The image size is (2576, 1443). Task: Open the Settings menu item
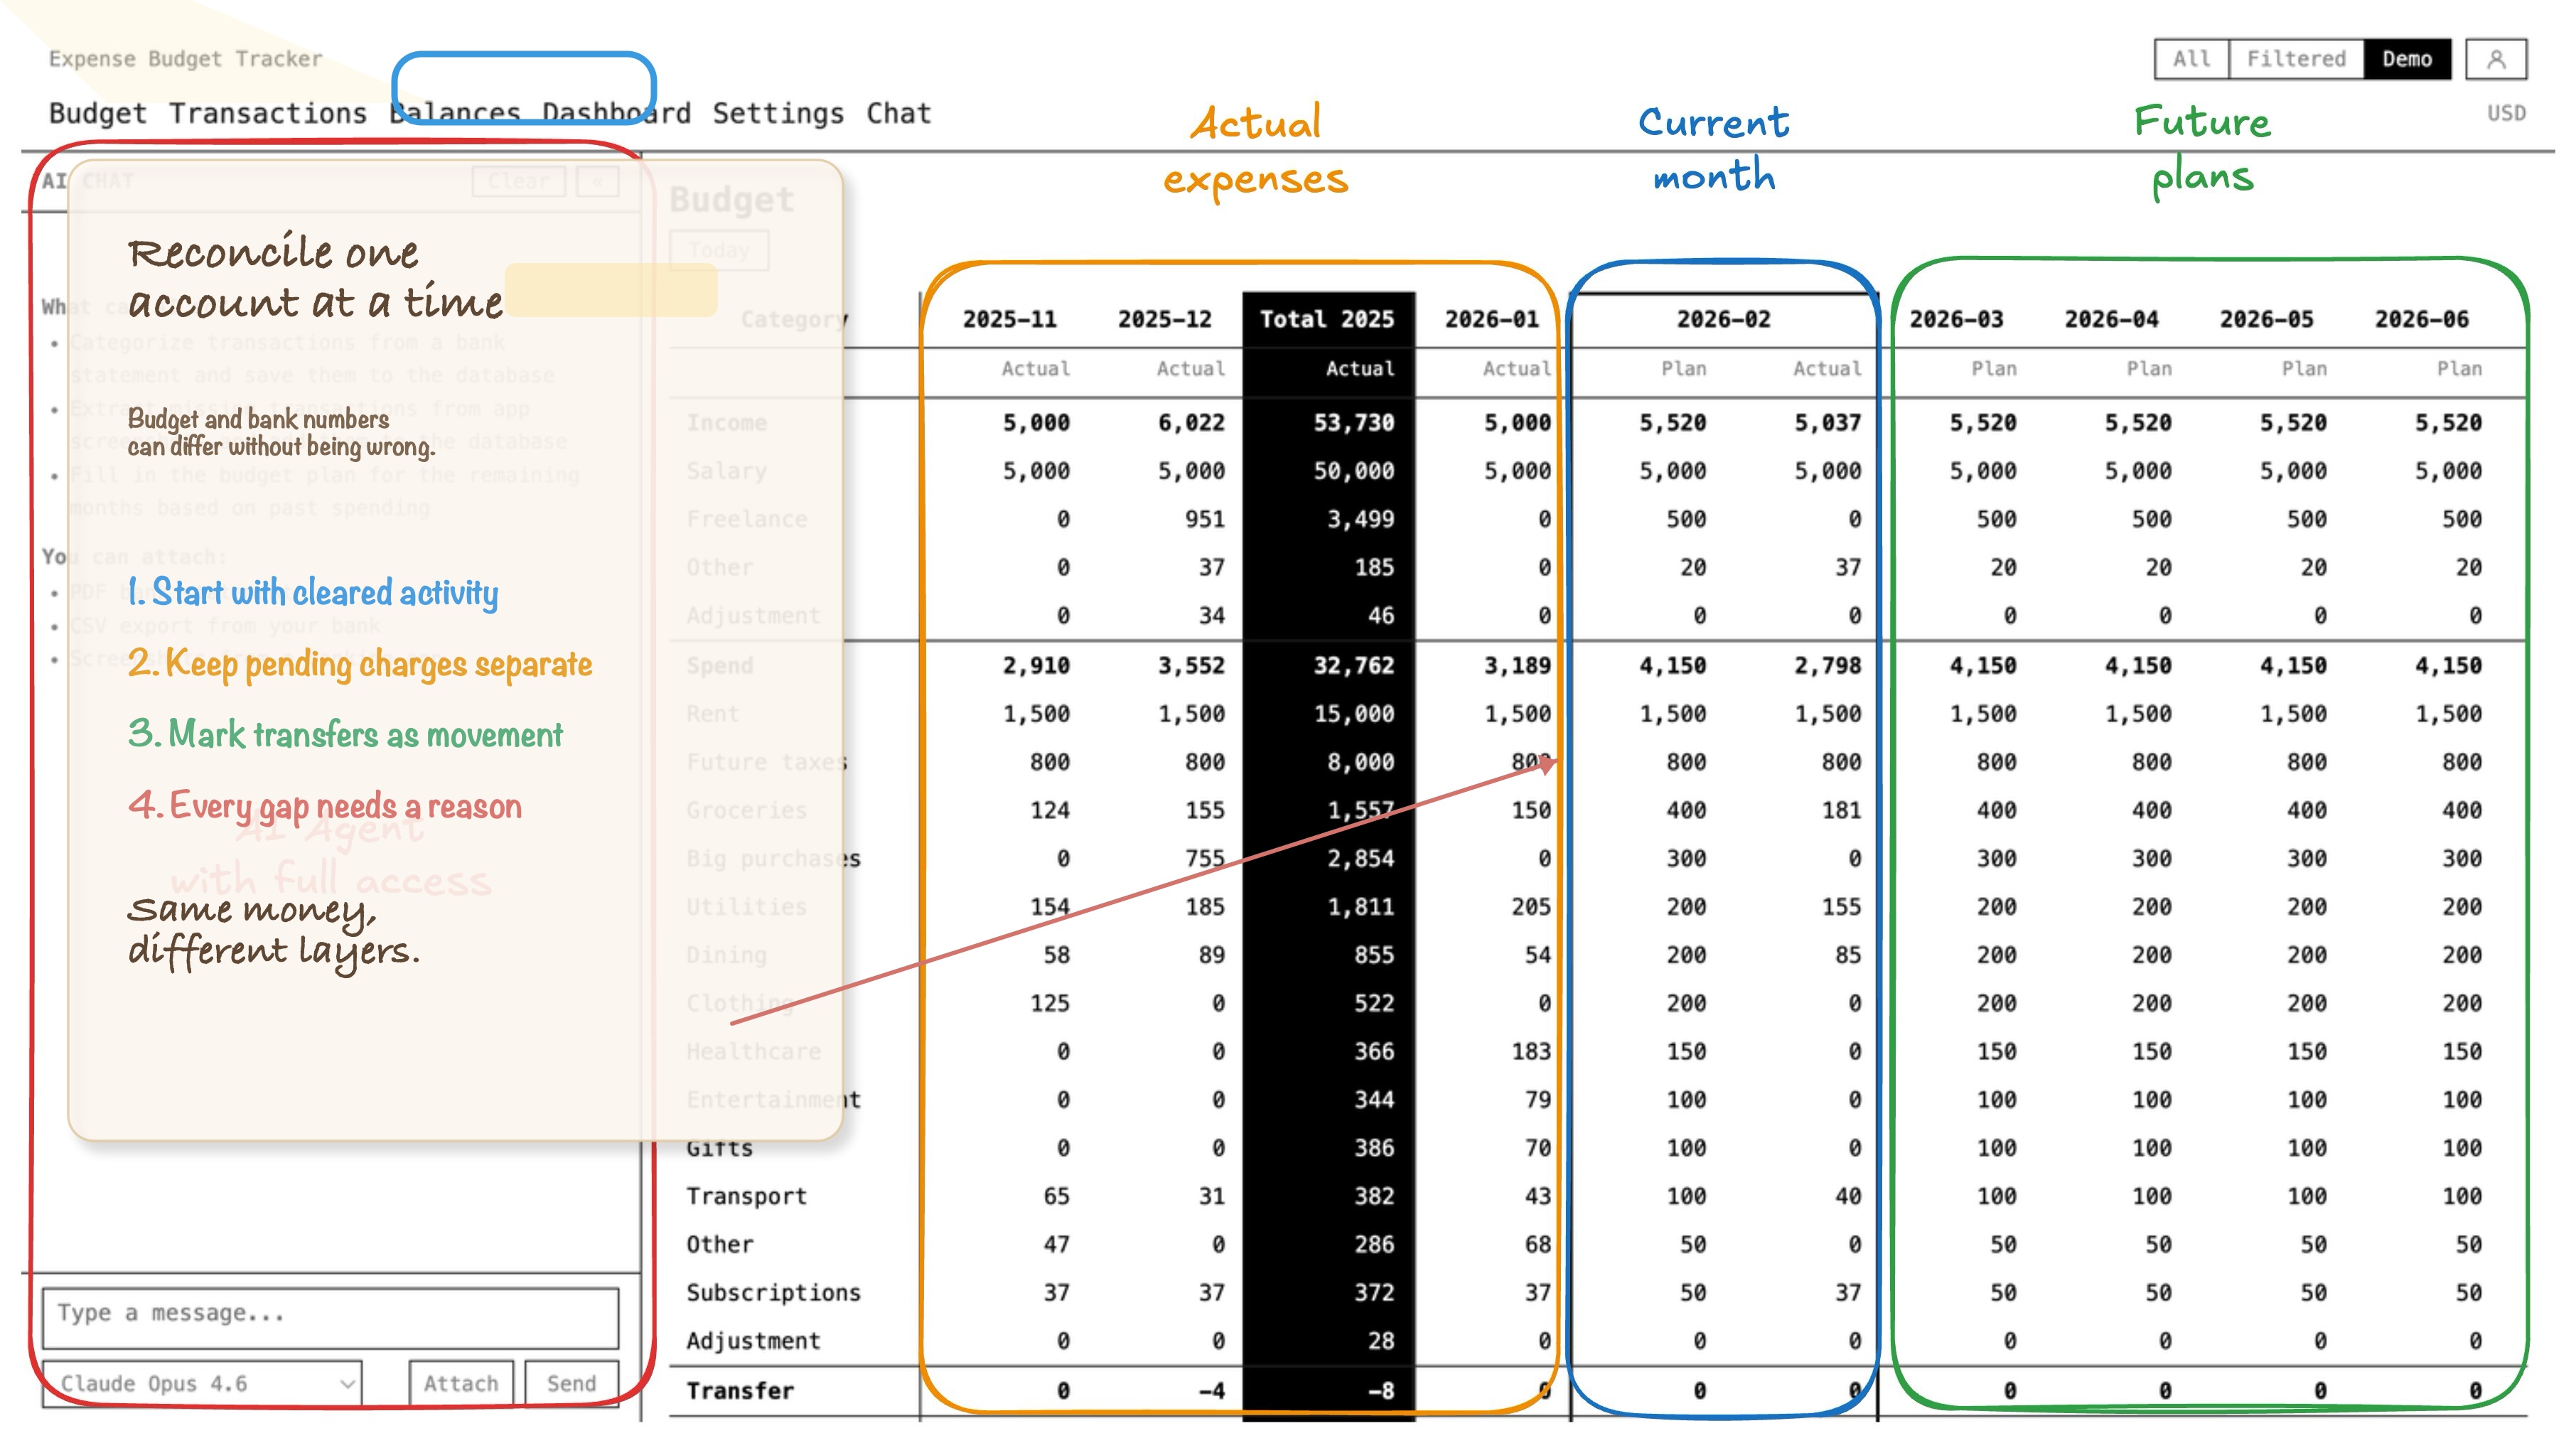(777, 113)
